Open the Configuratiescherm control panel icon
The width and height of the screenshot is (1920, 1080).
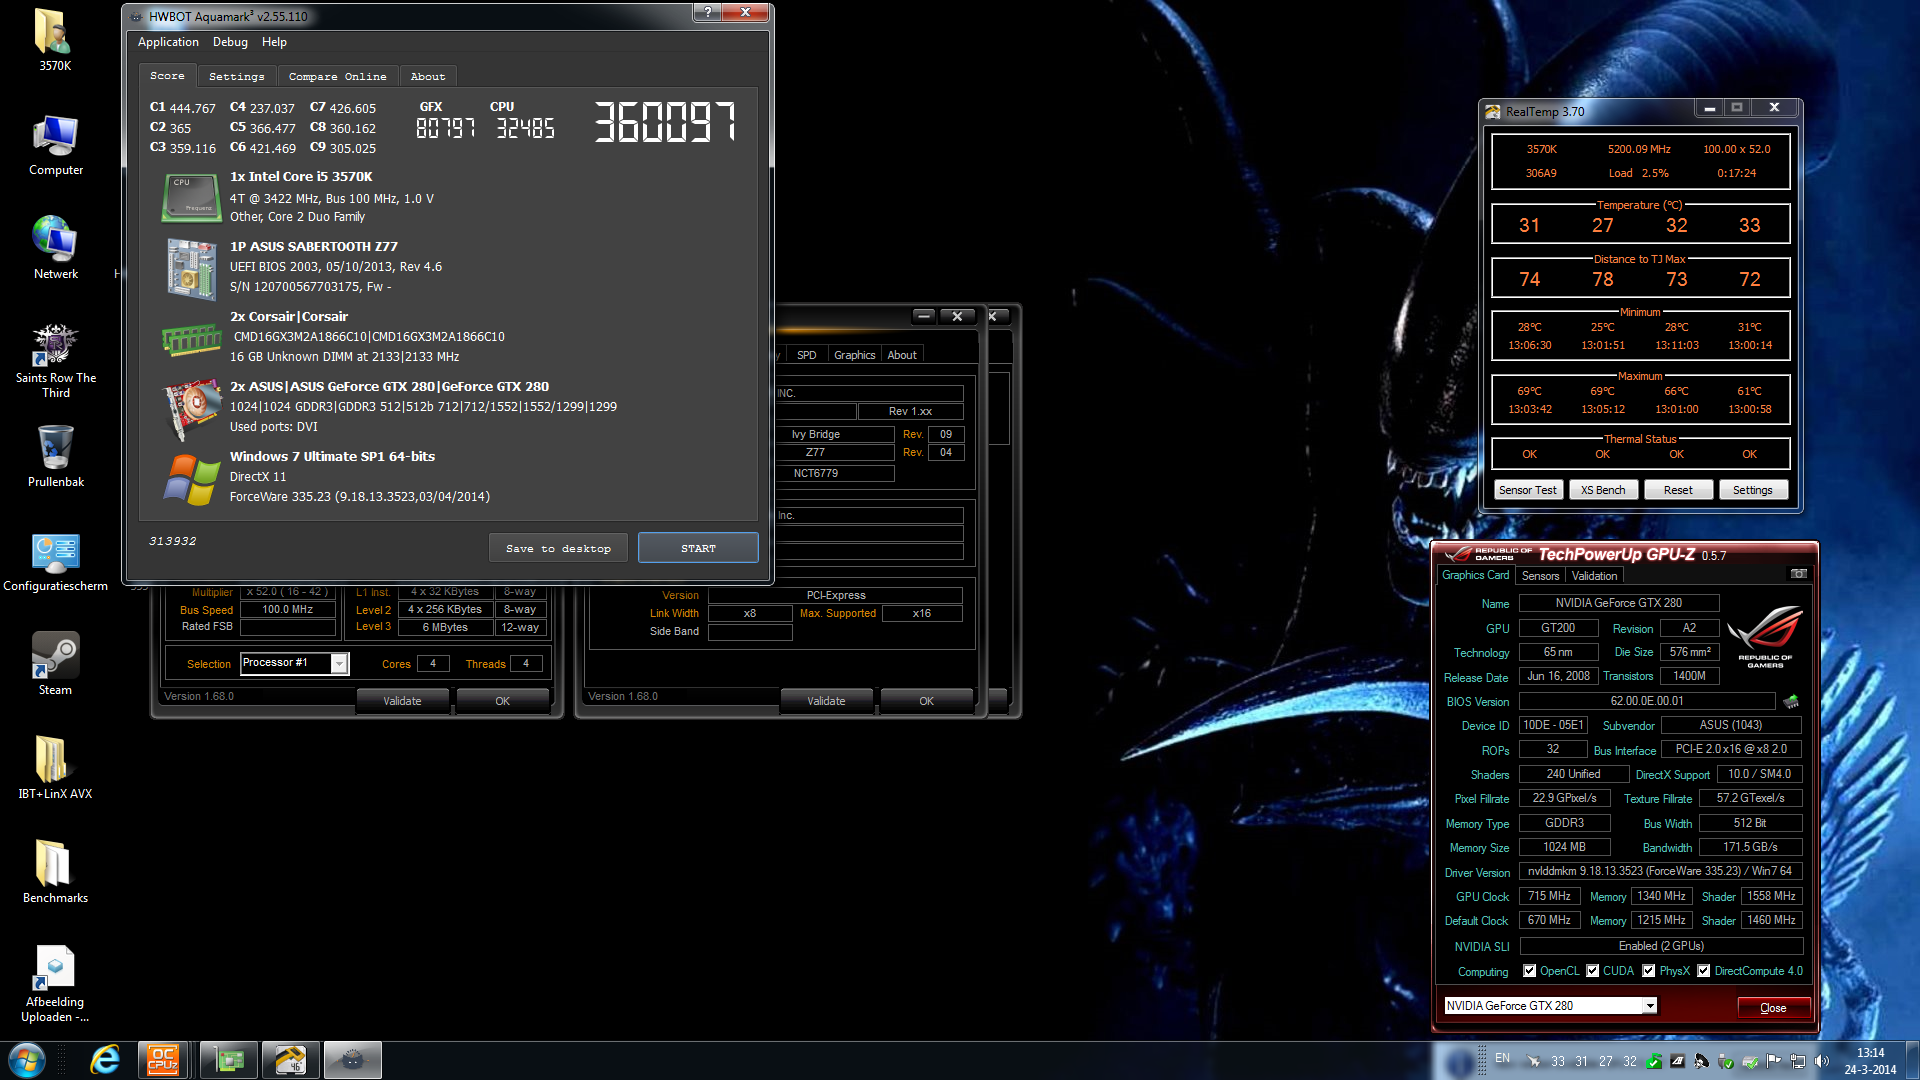coord(55,562)
